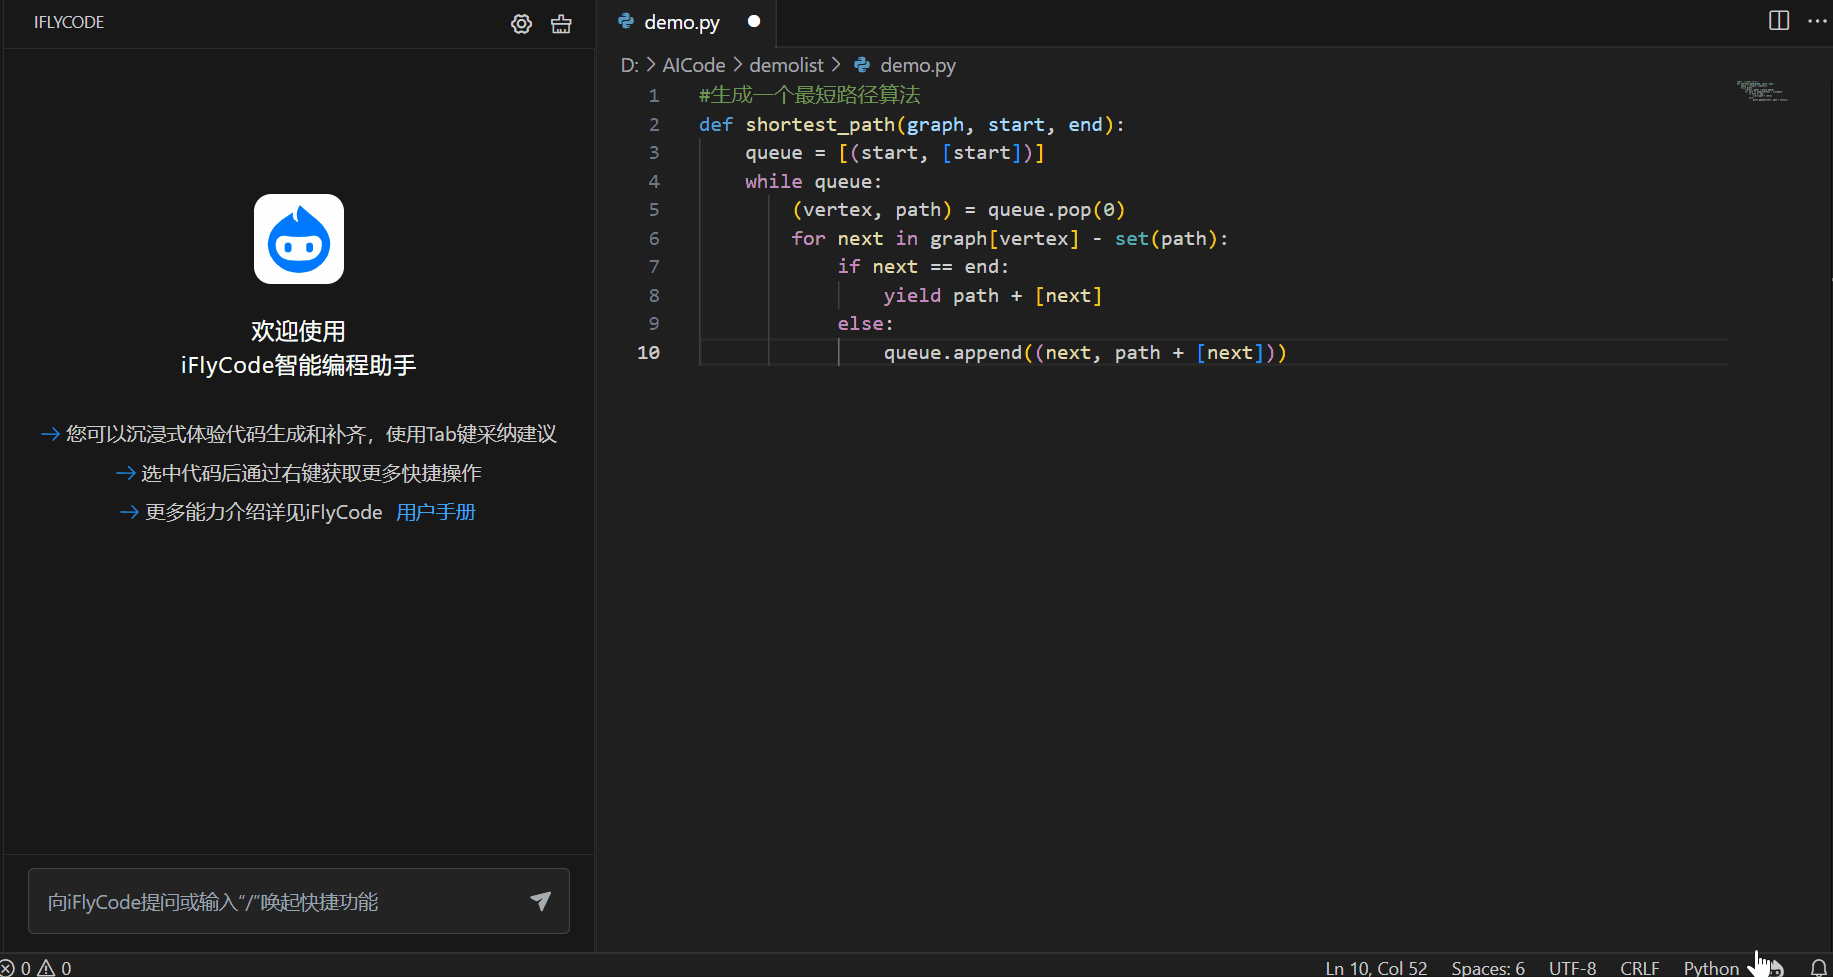Image resolution: width=1833 pixels, height=977 pixels.
Task: Close the unsaved demo.py tab dot
Action: tap(754, 21)
